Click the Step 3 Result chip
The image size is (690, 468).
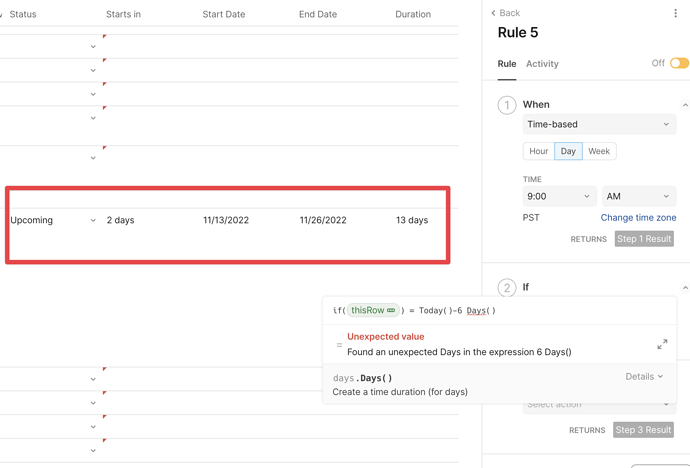click(x=643, y=430)
